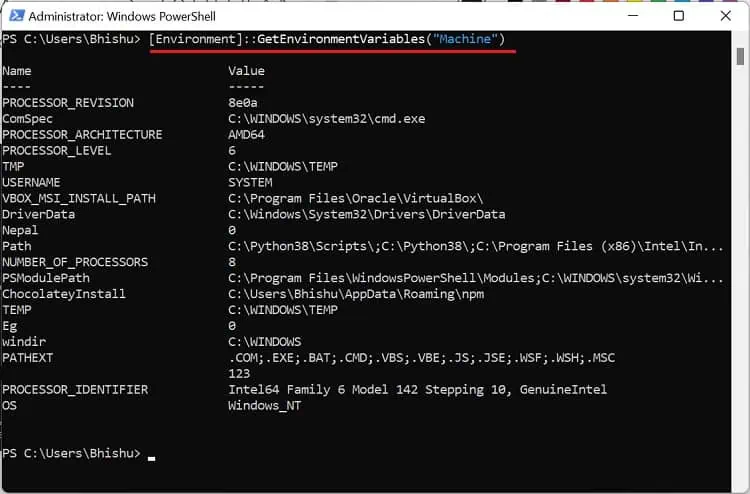
Task: Click the Windows_NT value
Action: click(x=265, y=406)
